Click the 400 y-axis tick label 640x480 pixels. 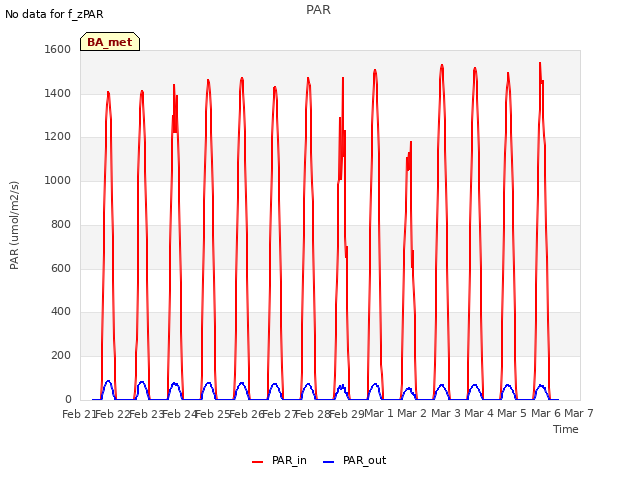(61, 312)
